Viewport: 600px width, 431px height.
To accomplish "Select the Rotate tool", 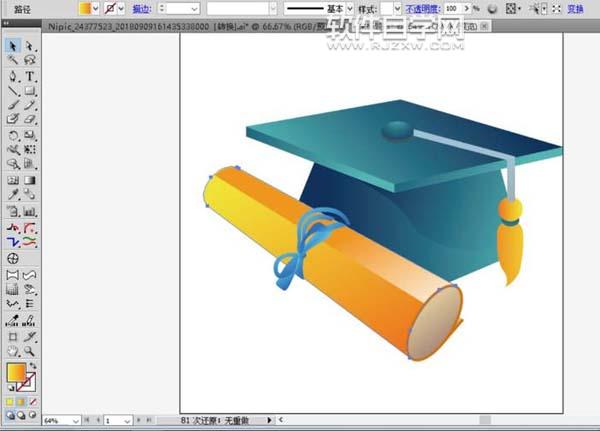I will click(x=13, y=134).
